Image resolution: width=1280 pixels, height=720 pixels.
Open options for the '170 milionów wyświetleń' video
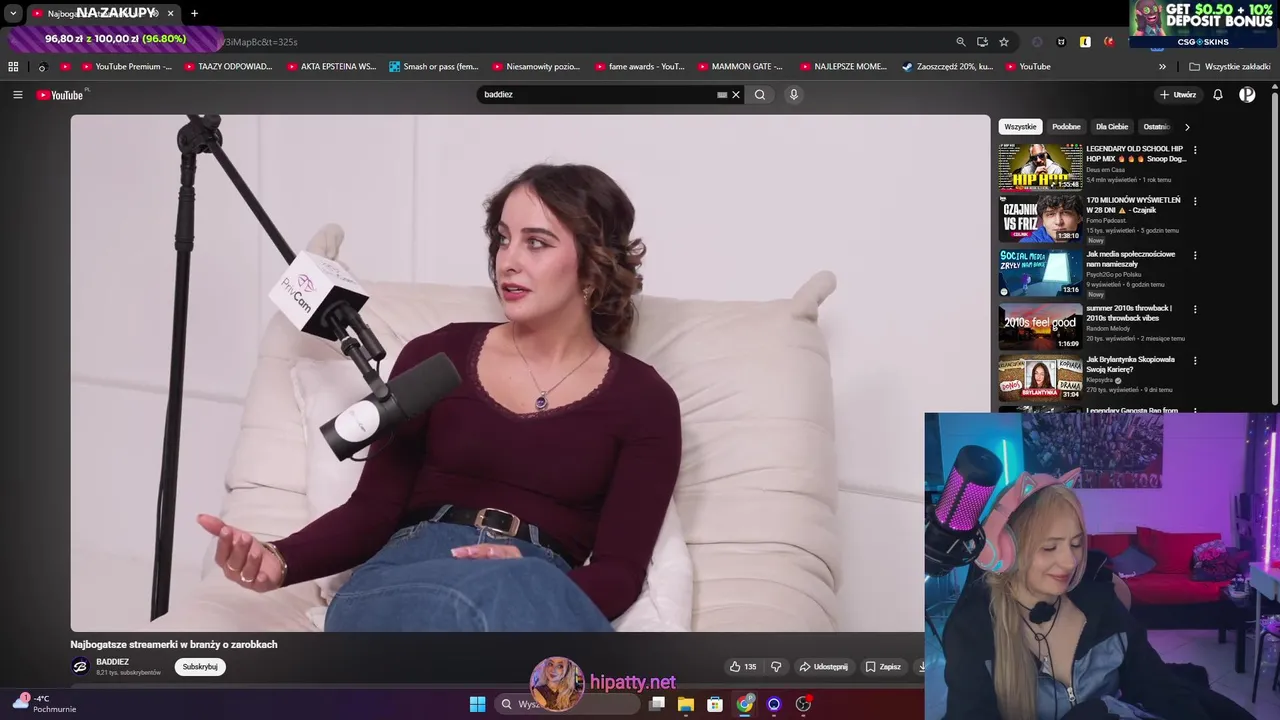click(x=1195, y=201)
